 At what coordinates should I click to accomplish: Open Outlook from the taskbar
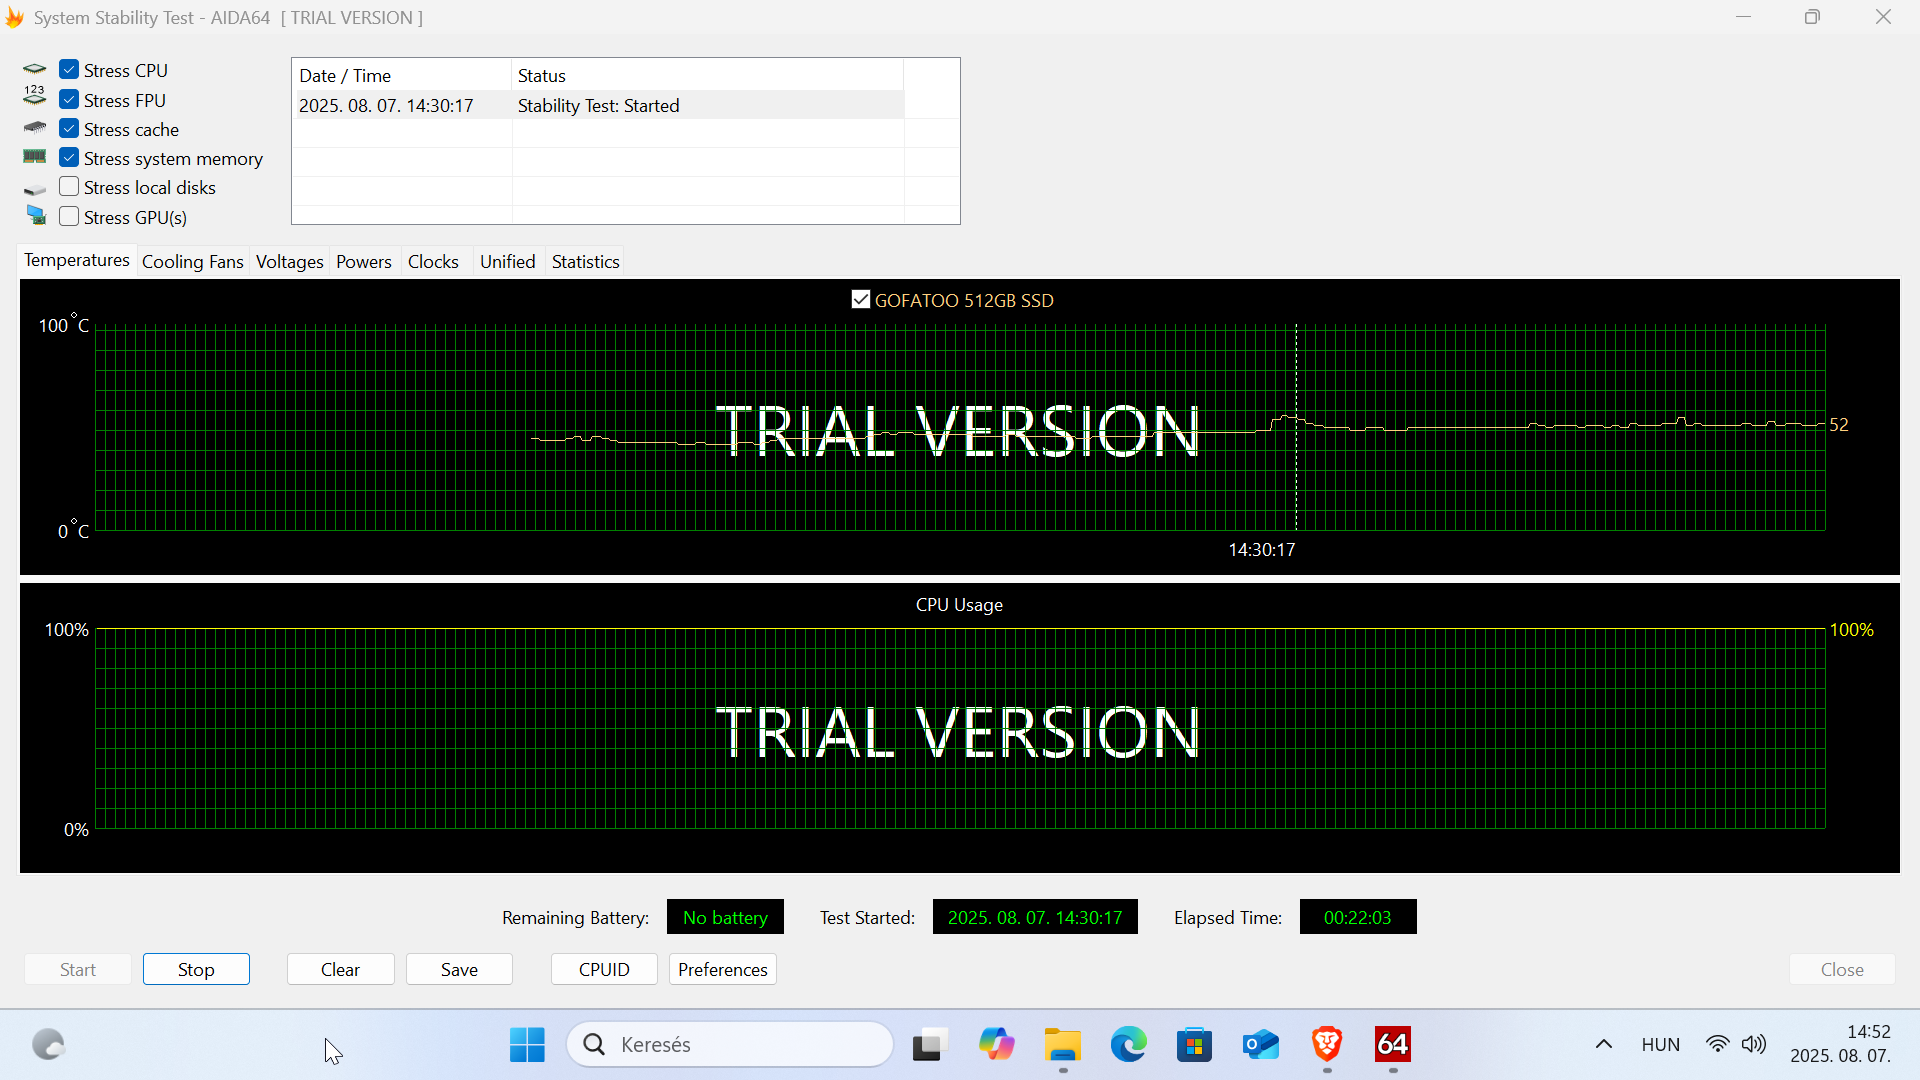click(1261, 1045)
